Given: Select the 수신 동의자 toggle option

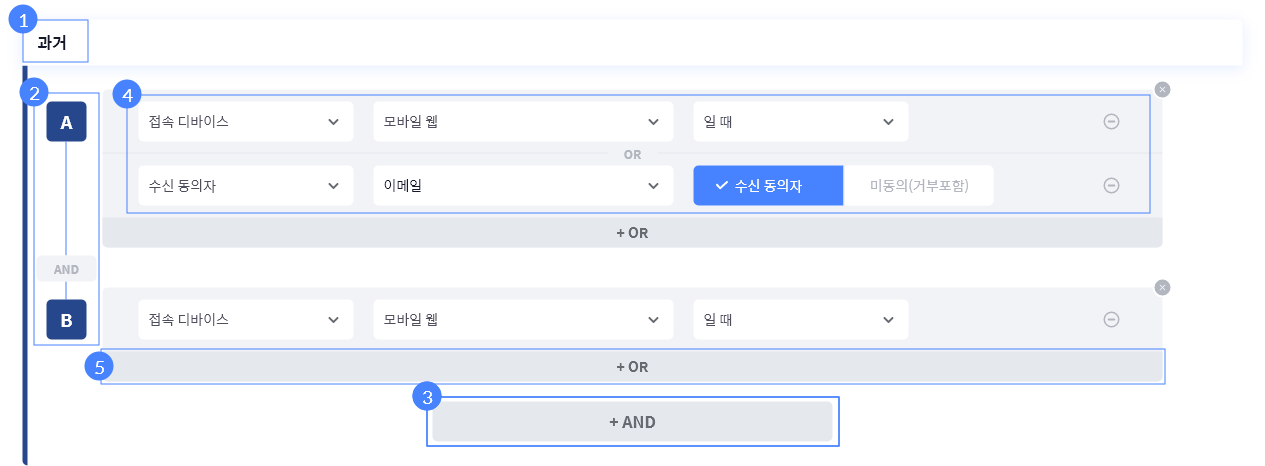Looking at the screenshot, I should pos(768,185).
